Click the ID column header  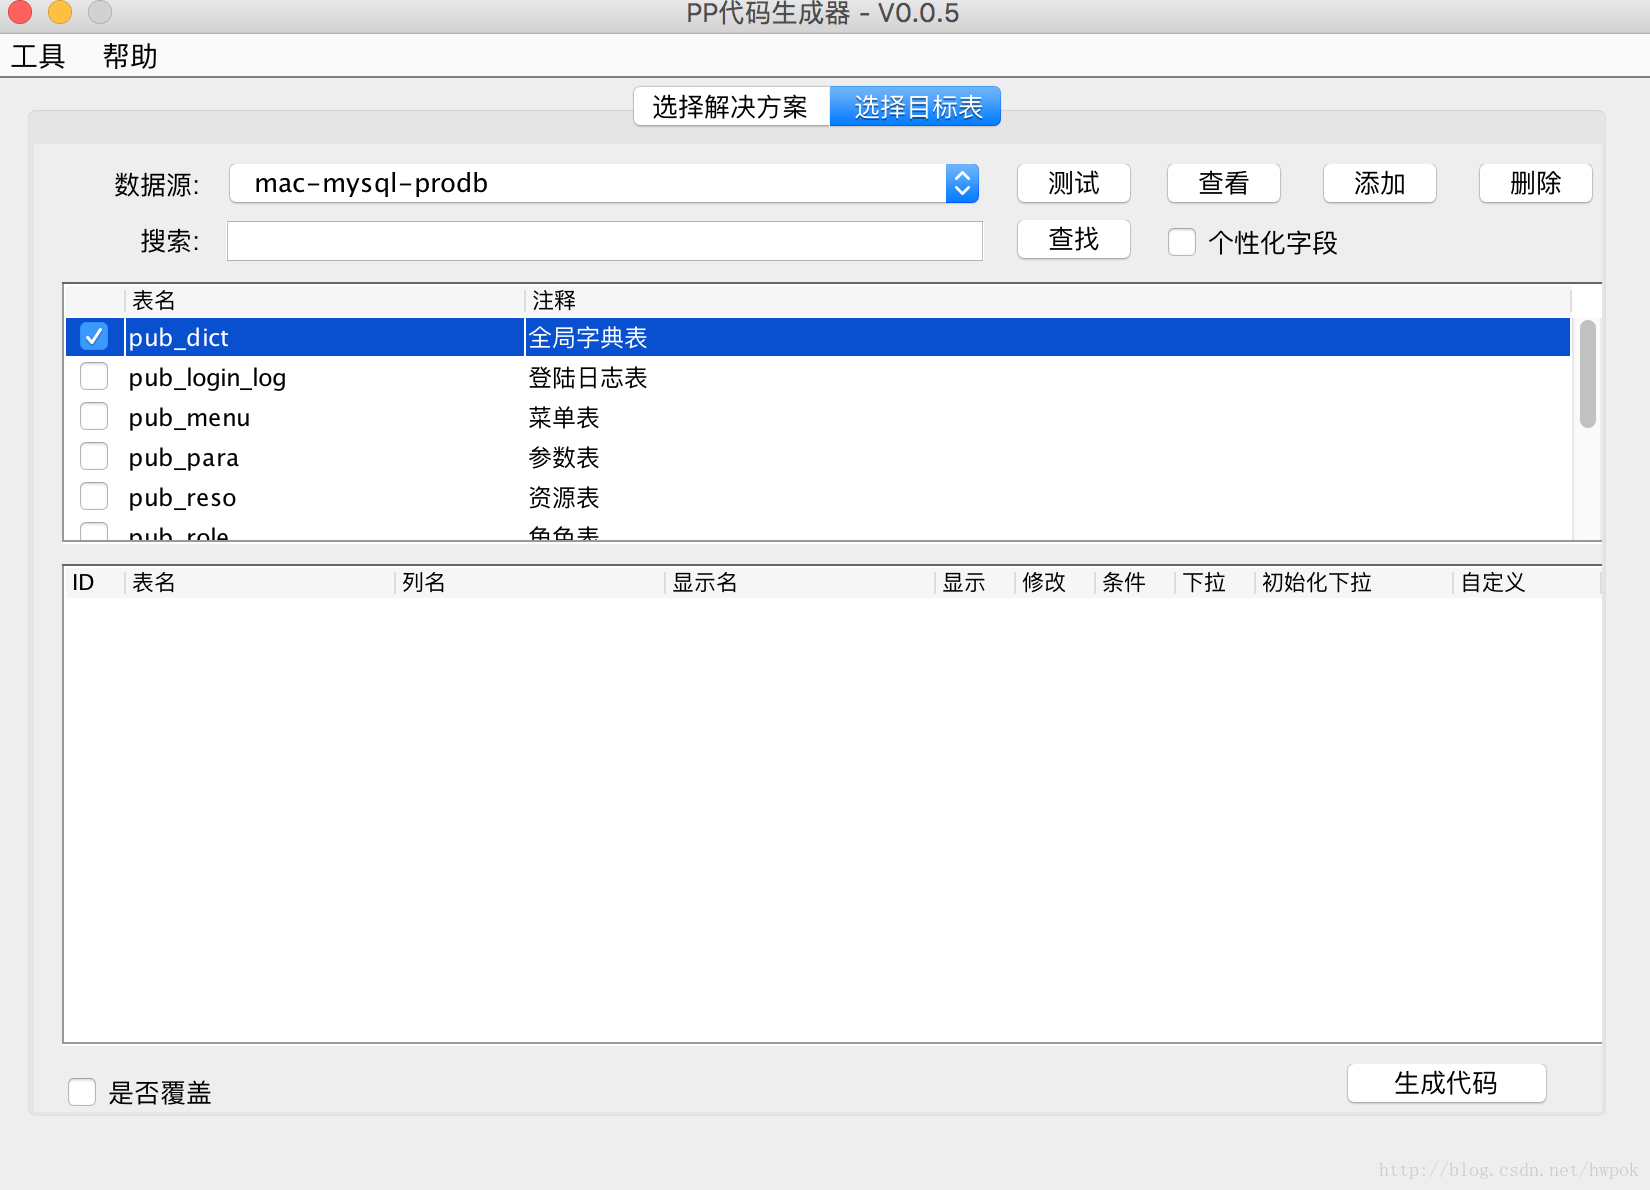(x=95, y=582)
